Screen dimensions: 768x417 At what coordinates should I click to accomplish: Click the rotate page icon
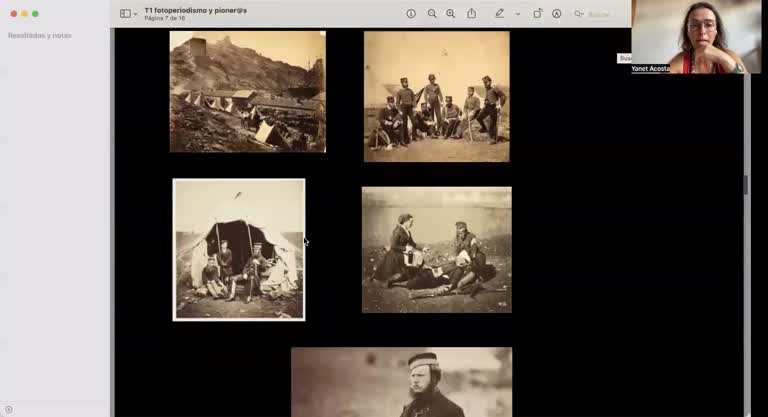[x=537, y=14]
